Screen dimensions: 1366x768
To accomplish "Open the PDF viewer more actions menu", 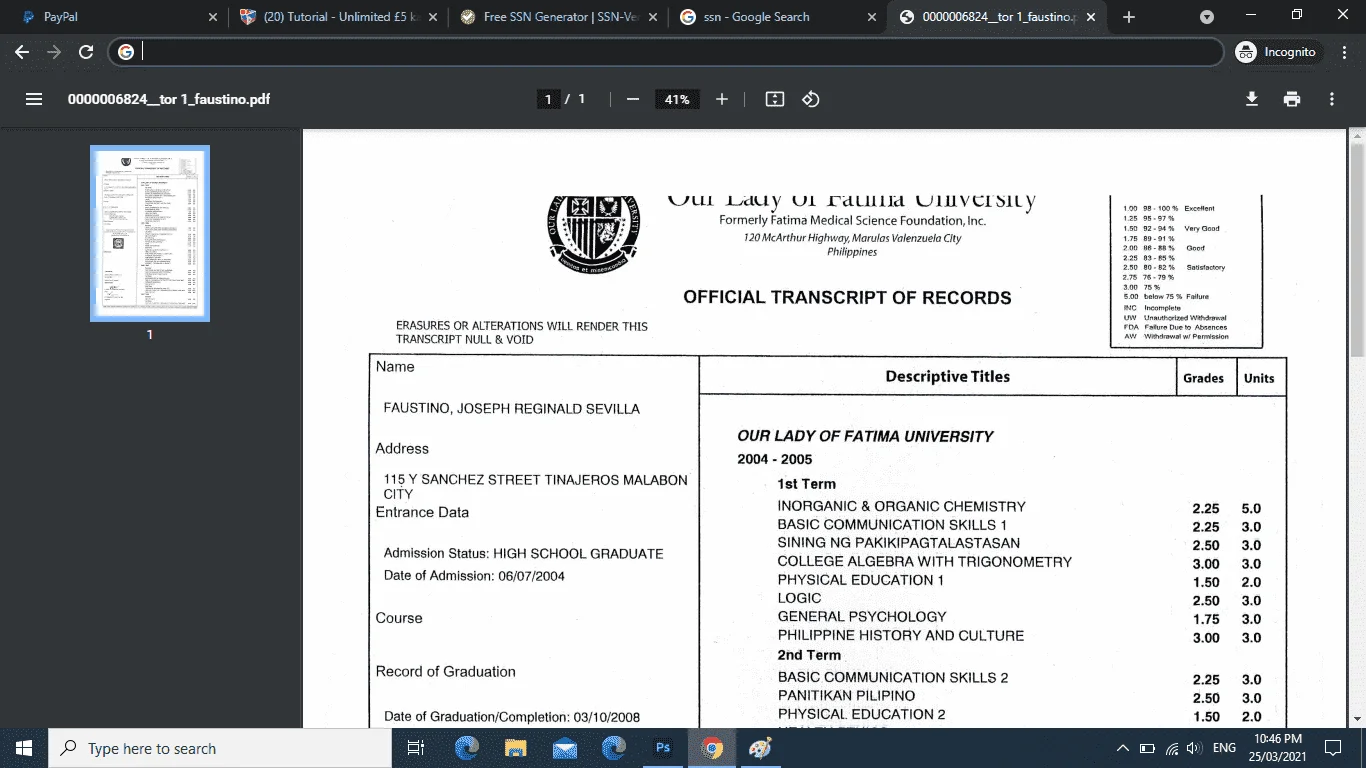I will (x=1332, y=99).
